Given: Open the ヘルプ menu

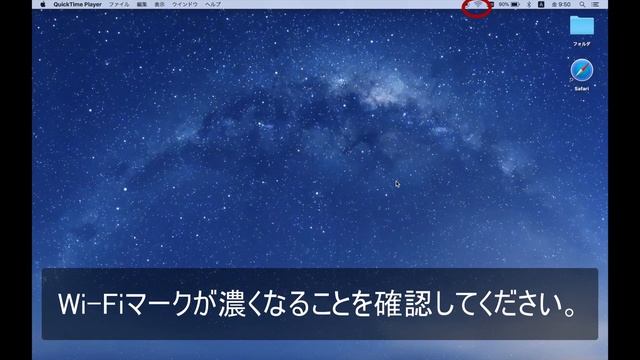Looking at the screenshot, I should 213,4.
